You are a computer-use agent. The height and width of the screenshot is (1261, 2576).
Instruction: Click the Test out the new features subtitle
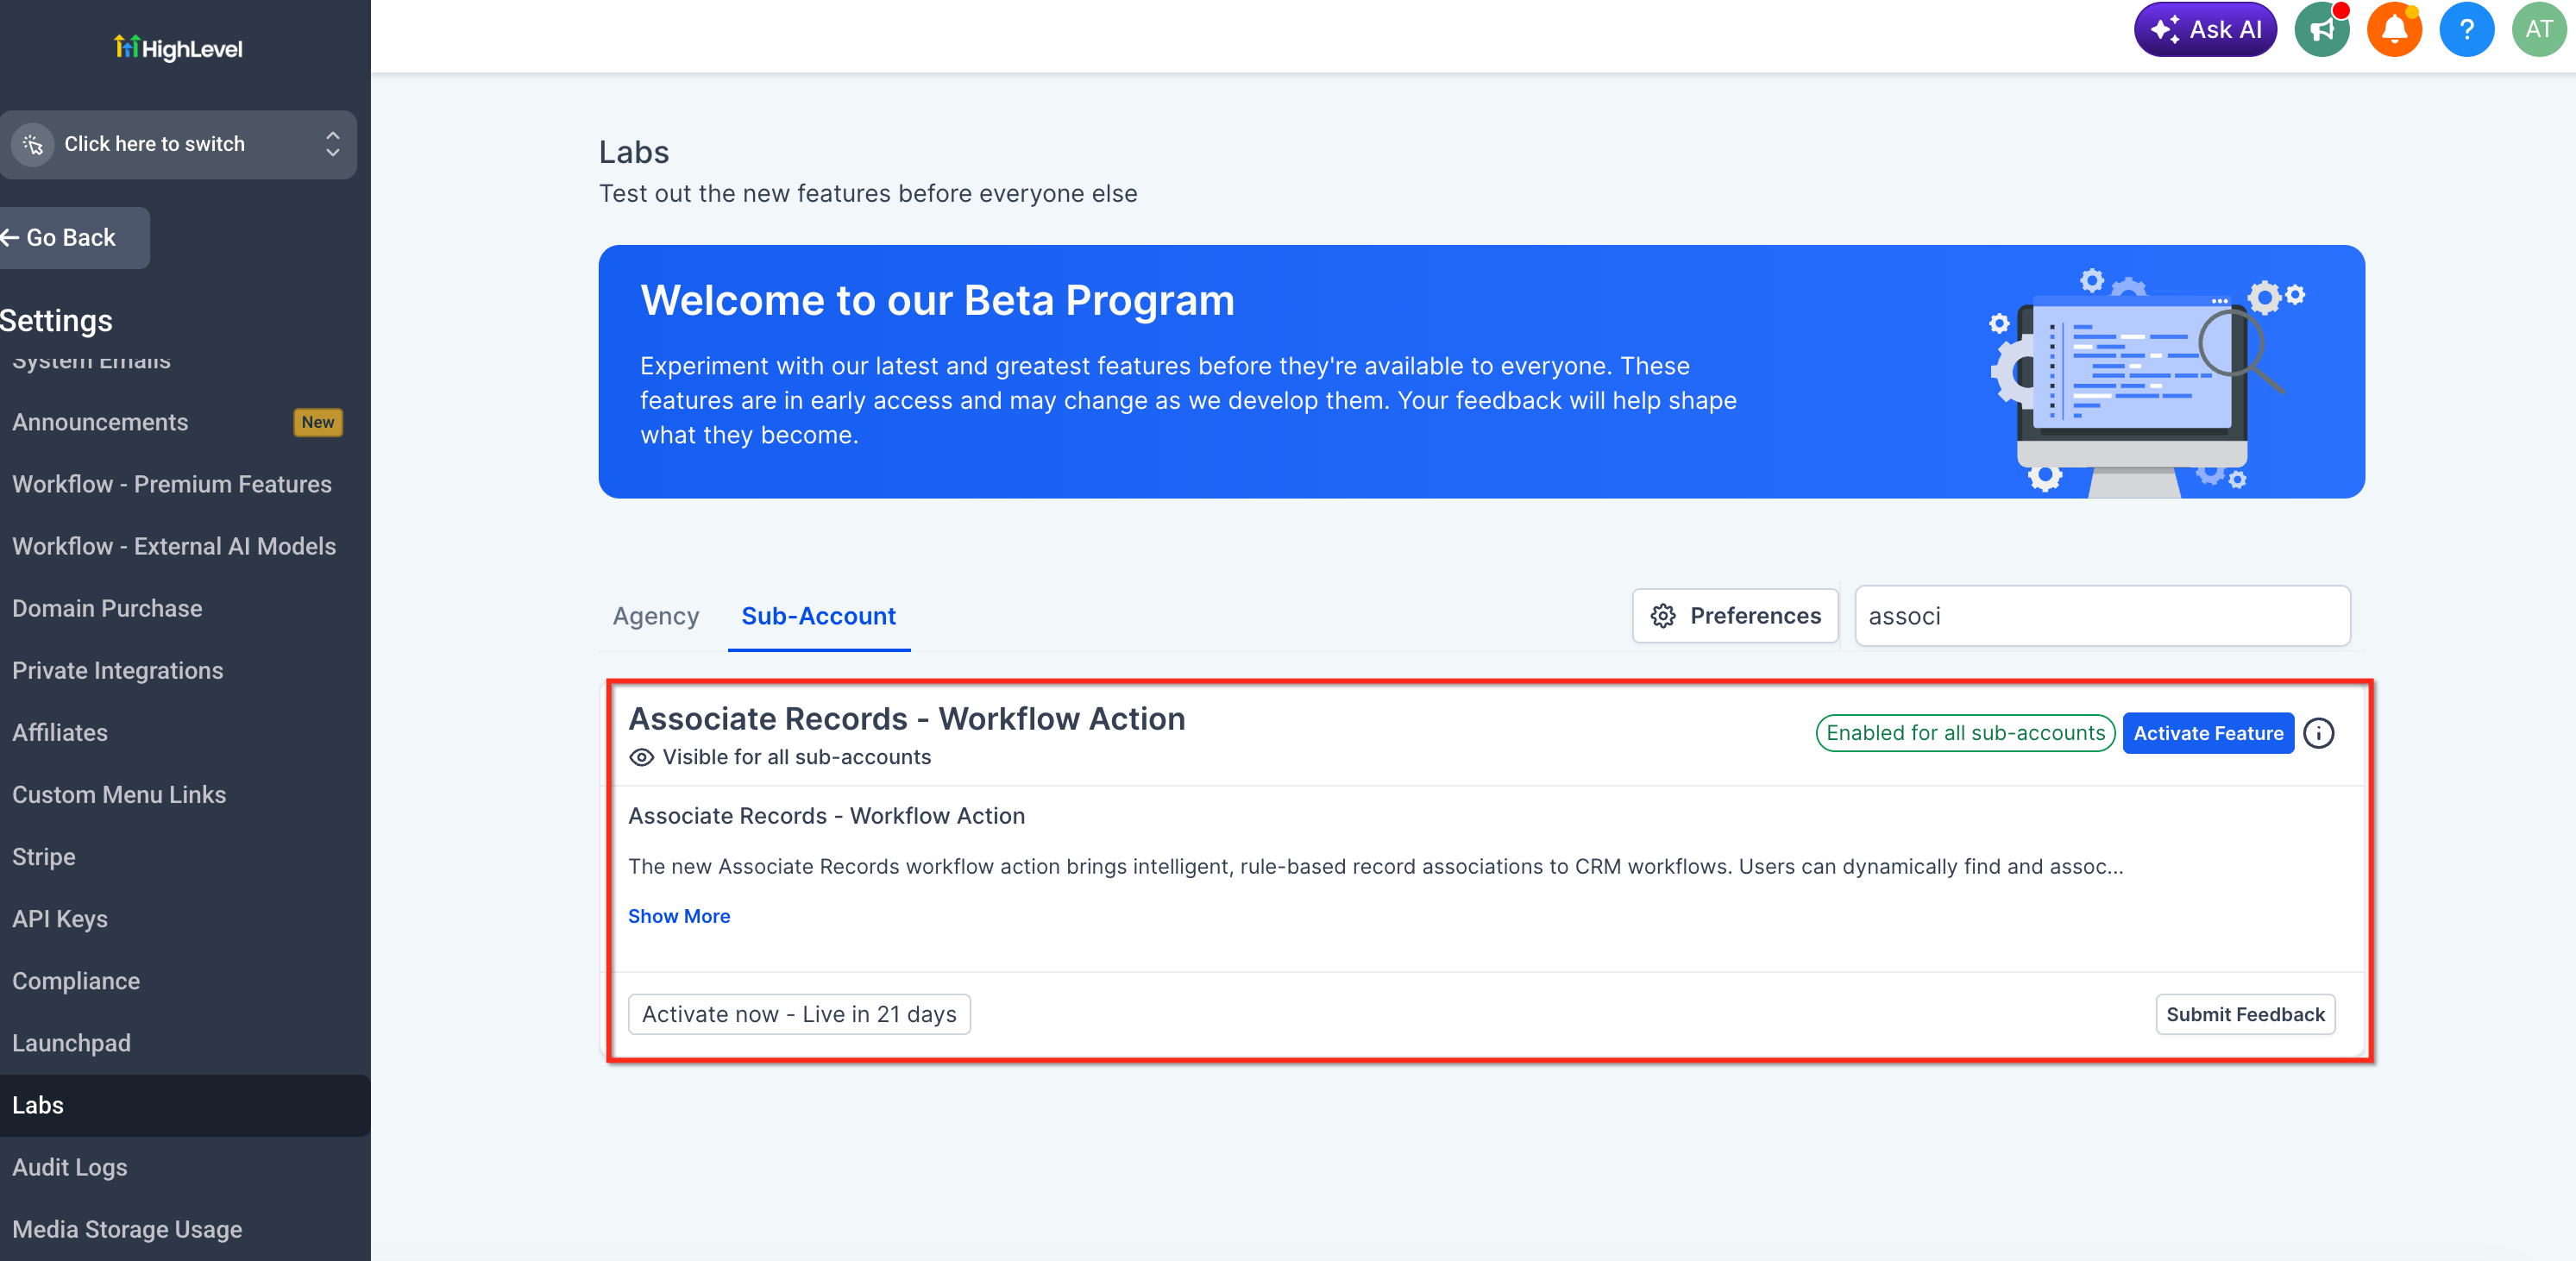[868, 193]
